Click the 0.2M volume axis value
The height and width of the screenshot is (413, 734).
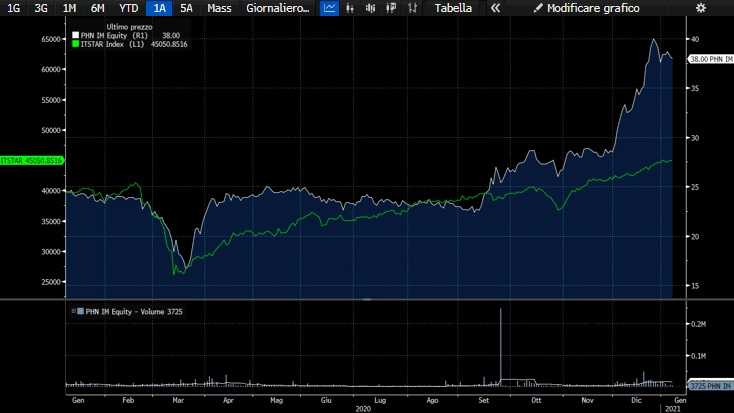698,324
